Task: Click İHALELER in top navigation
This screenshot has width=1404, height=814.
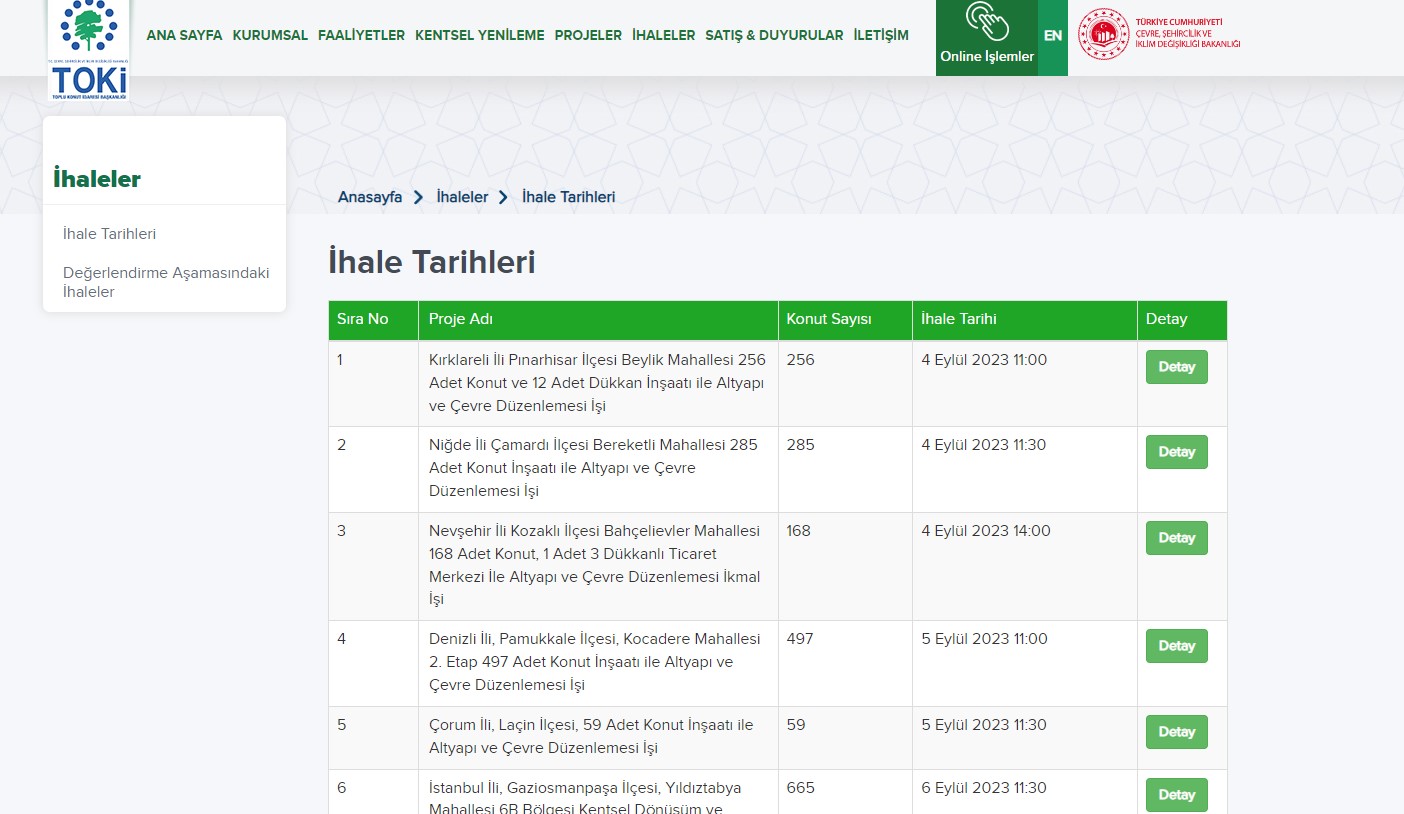Action: click(x=663, y=36)
